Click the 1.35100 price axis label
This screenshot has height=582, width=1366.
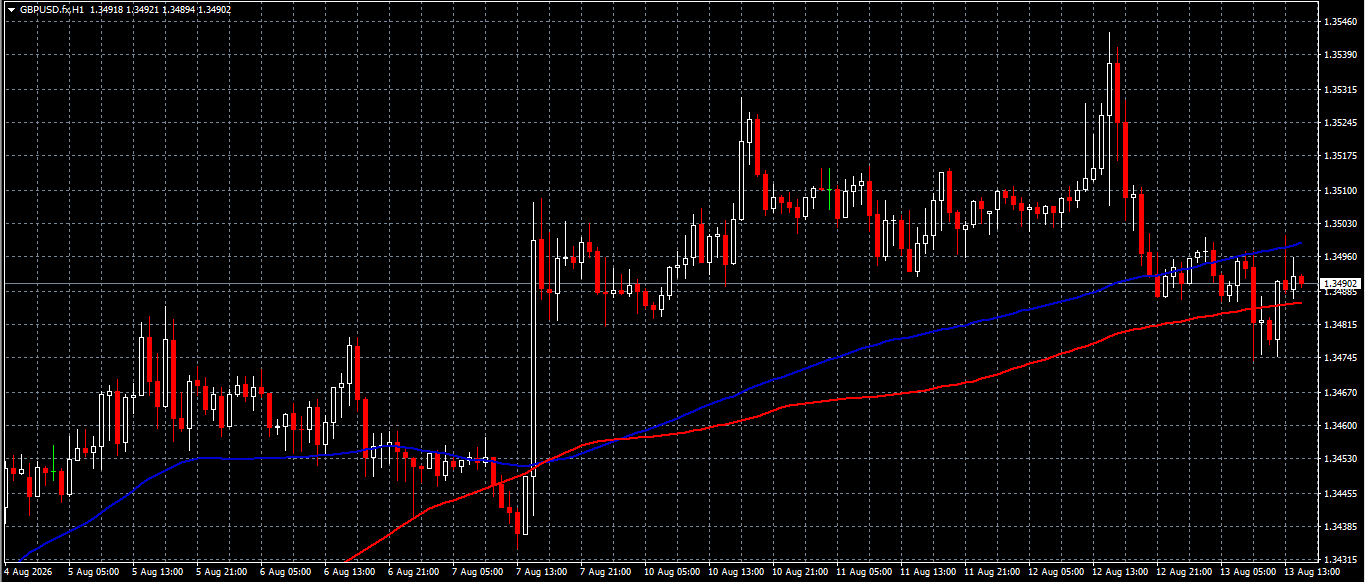click(x=1340, y=190)
